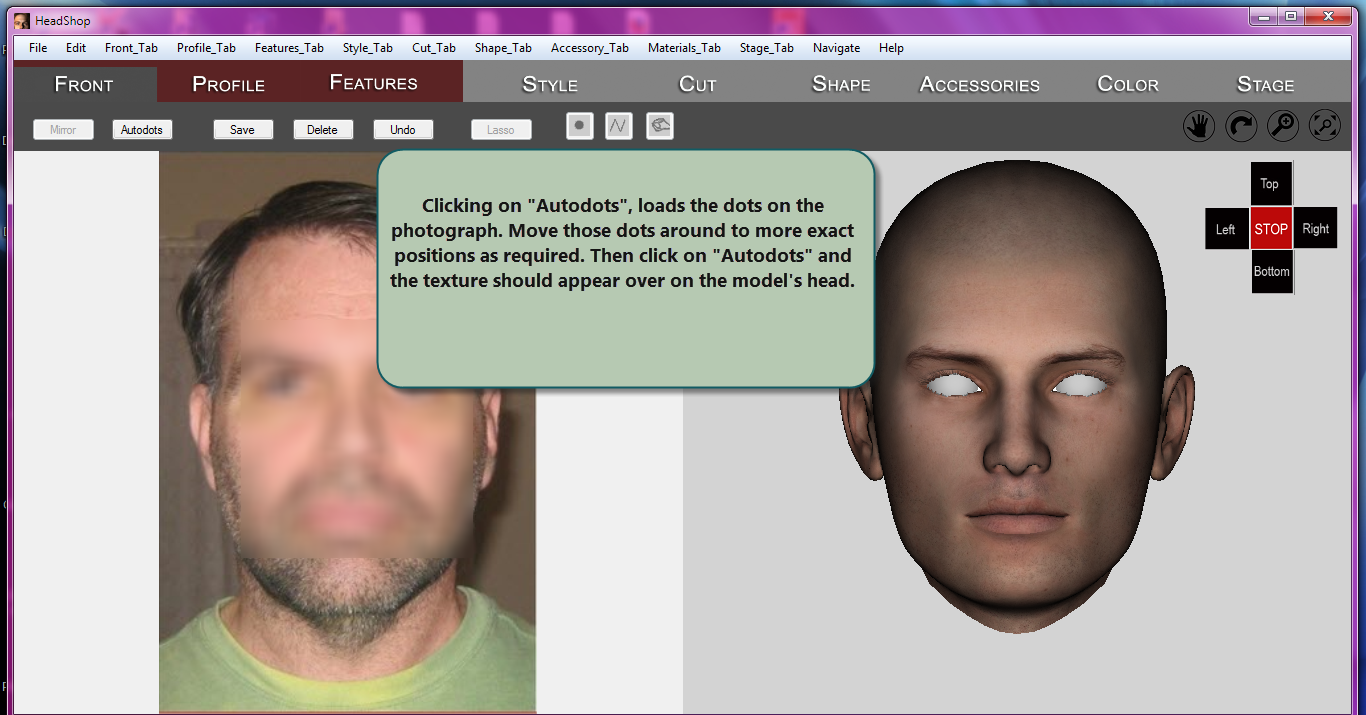Open the Help menu
Image resolution: width=1366 pixels, height=715 pixels.
tap(891, 48)
